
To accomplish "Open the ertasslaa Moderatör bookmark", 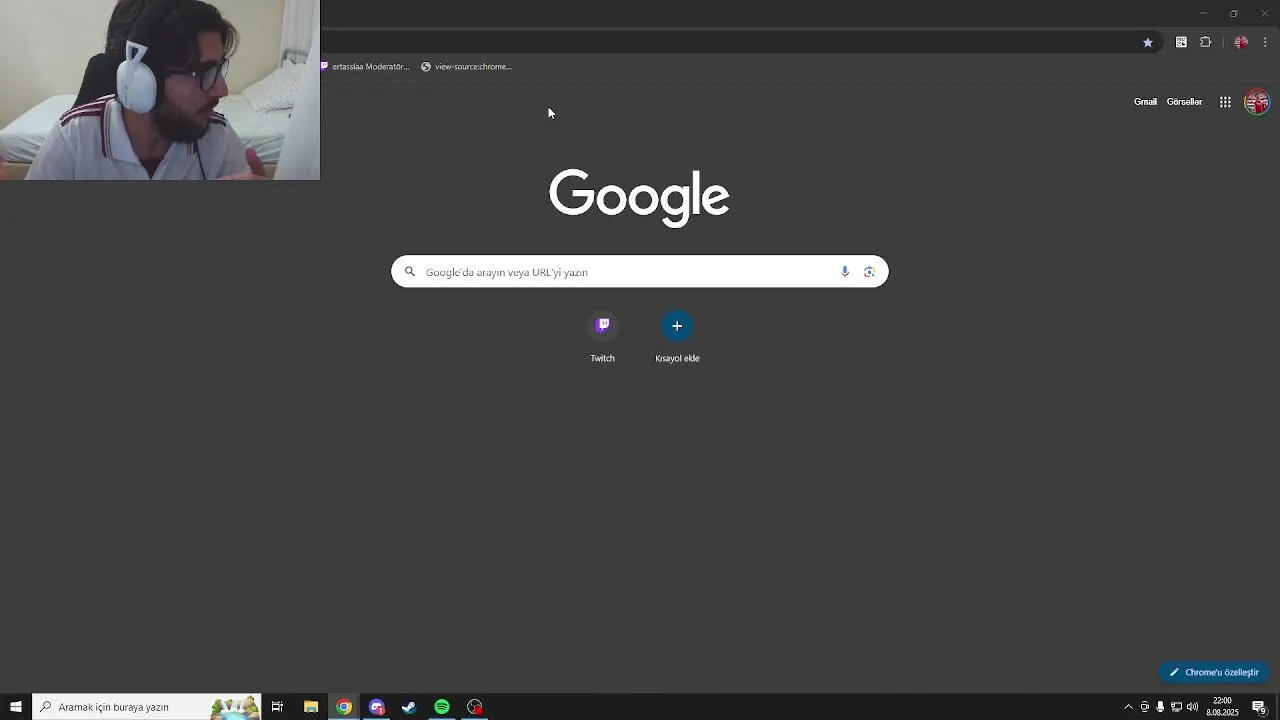I will 365,67.
